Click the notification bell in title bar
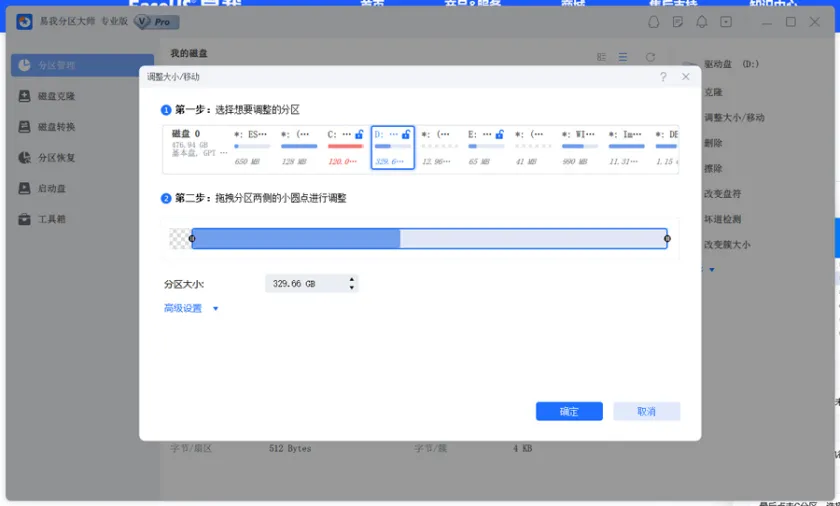Image resolution: width=840 pixels, height=506 pixels. pos(702,22)
